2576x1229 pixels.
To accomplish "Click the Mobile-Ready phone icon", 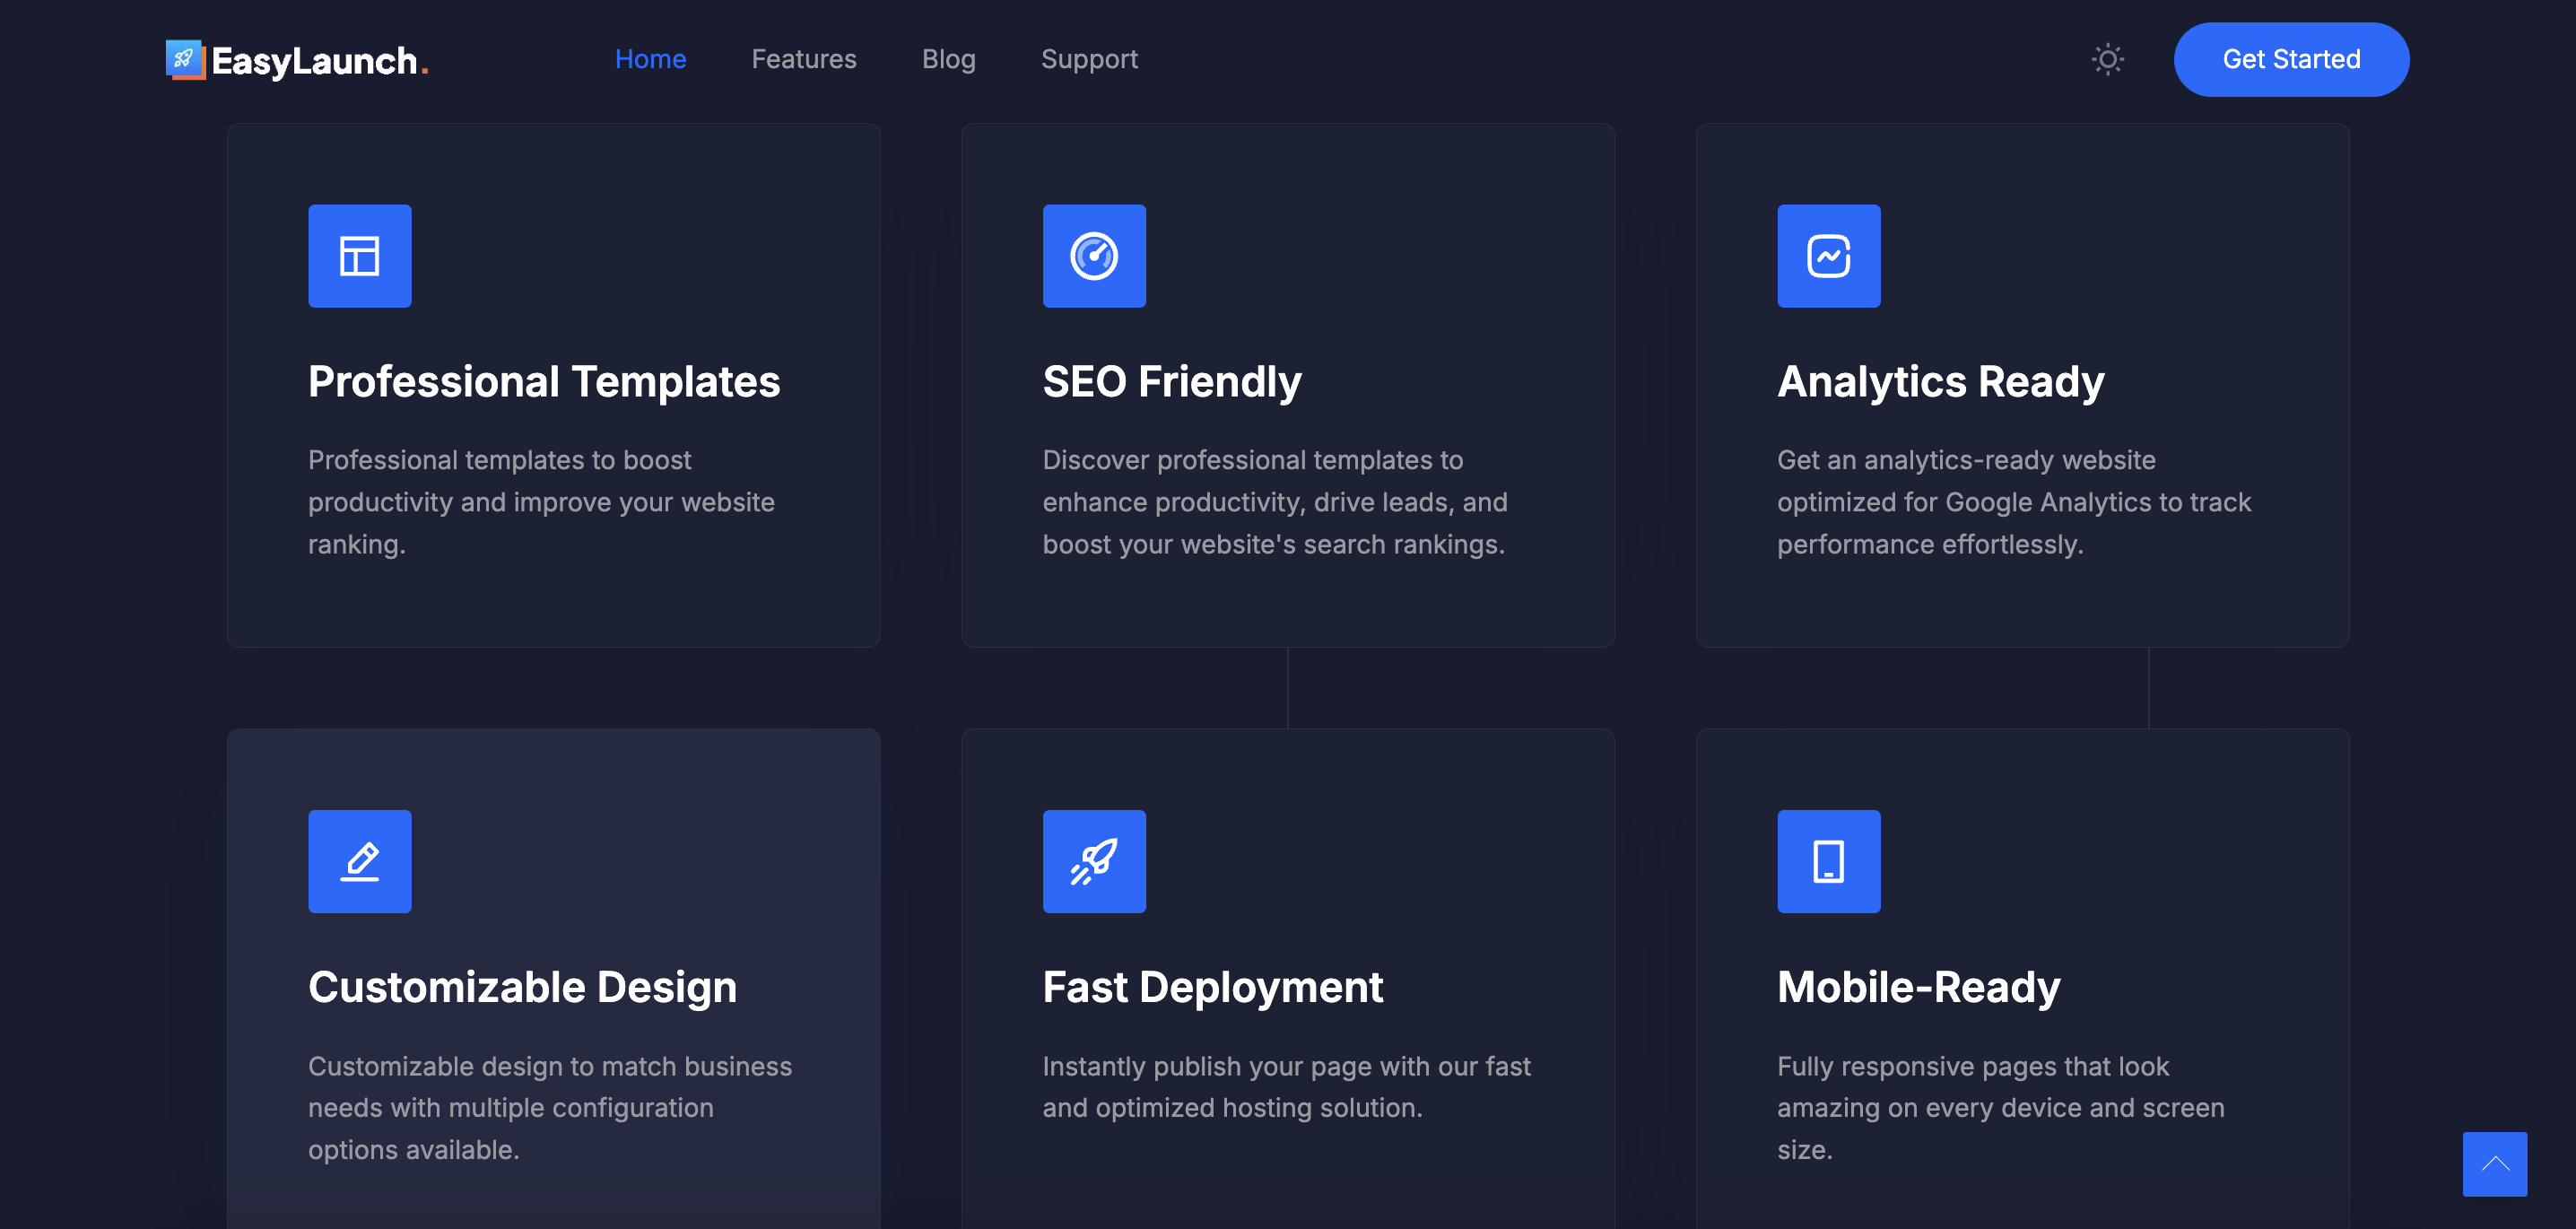I will [1828, 861].
